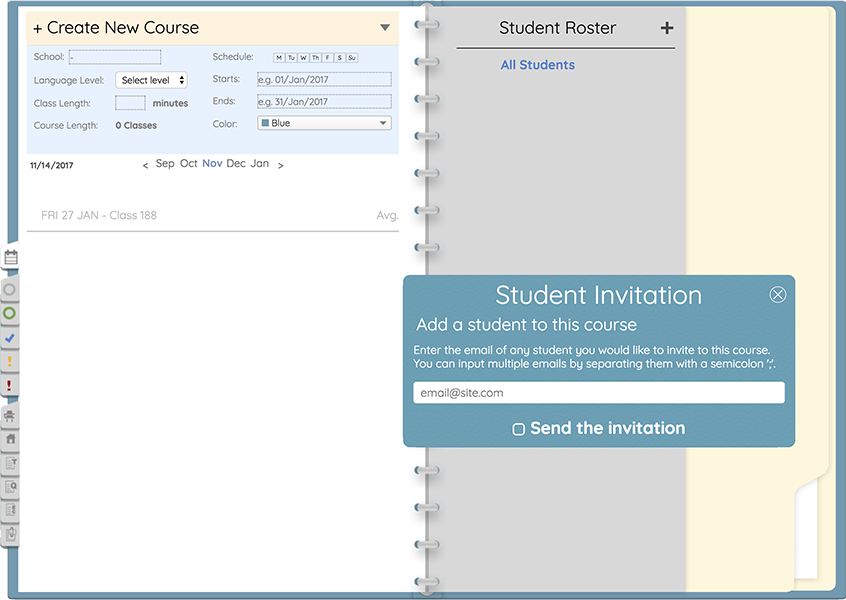
Task: Click the Class Length minutes field
Action: coord(130,103)
